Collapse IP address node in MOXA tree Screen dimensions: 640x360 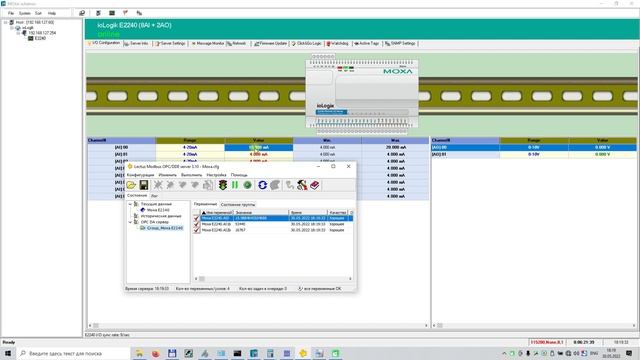tap(18, 33)
